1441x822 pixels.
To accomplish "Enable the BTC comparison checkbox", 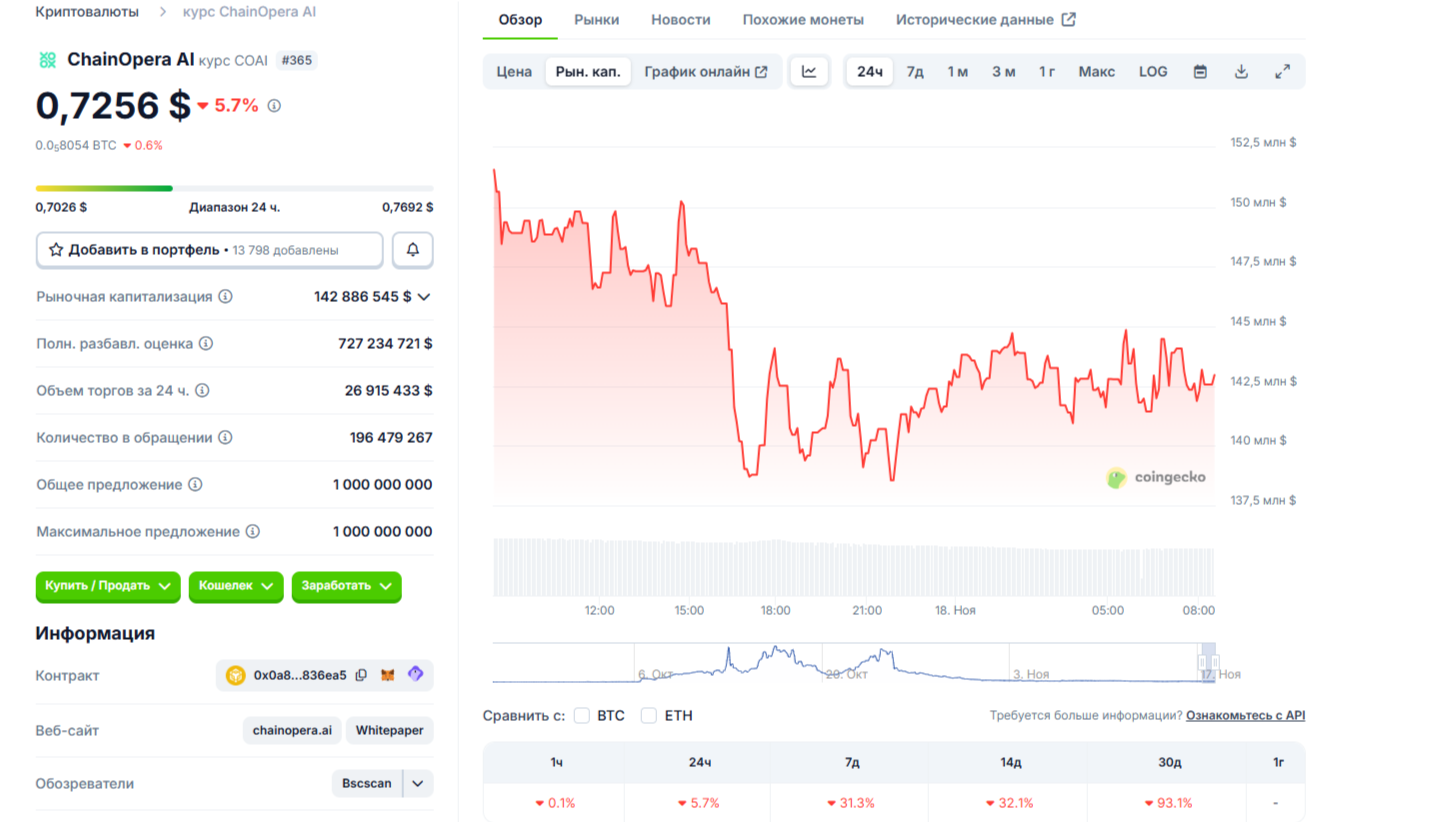I will 582,716.
